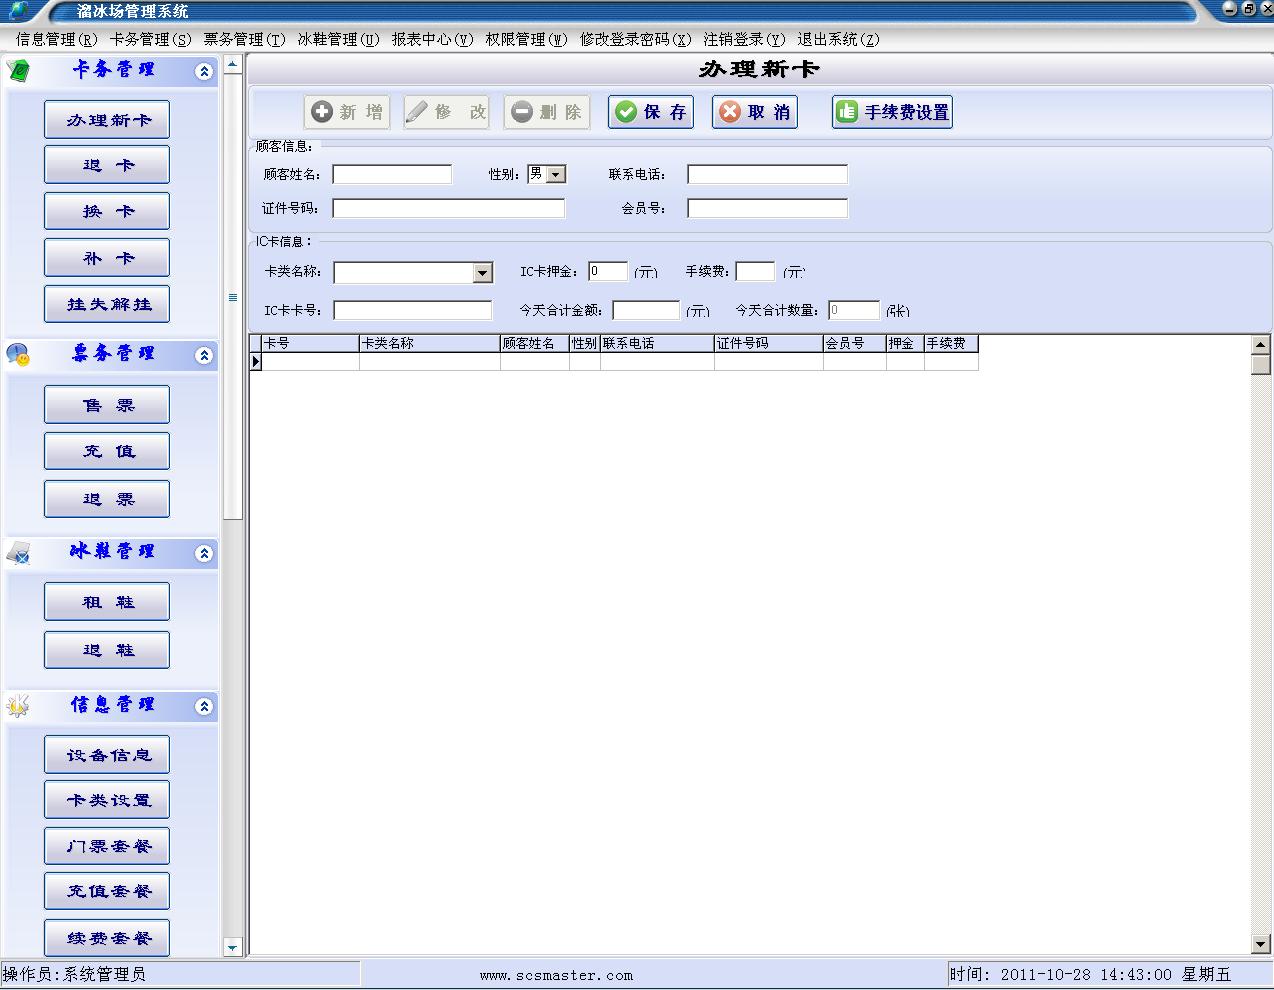This screenshot has width=1274, height=990.
Task: Open the fee settings (手续费设置) icon button
Action: pos(847,112)
